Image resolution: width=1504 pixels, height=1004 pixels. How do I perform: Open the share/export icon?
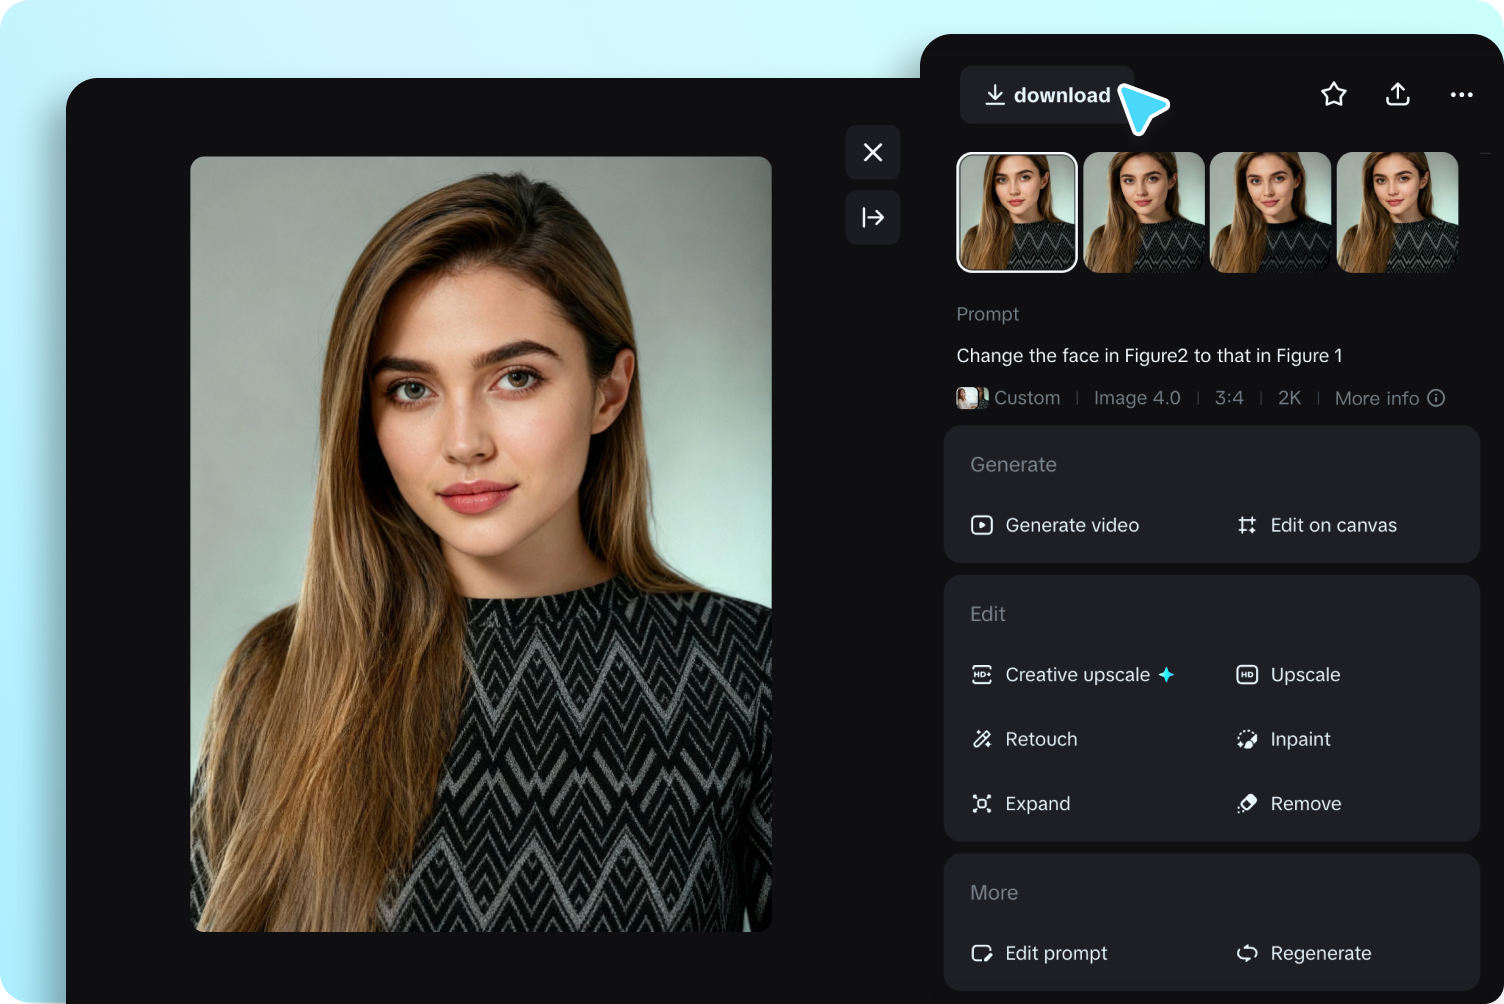[1398, 94]
